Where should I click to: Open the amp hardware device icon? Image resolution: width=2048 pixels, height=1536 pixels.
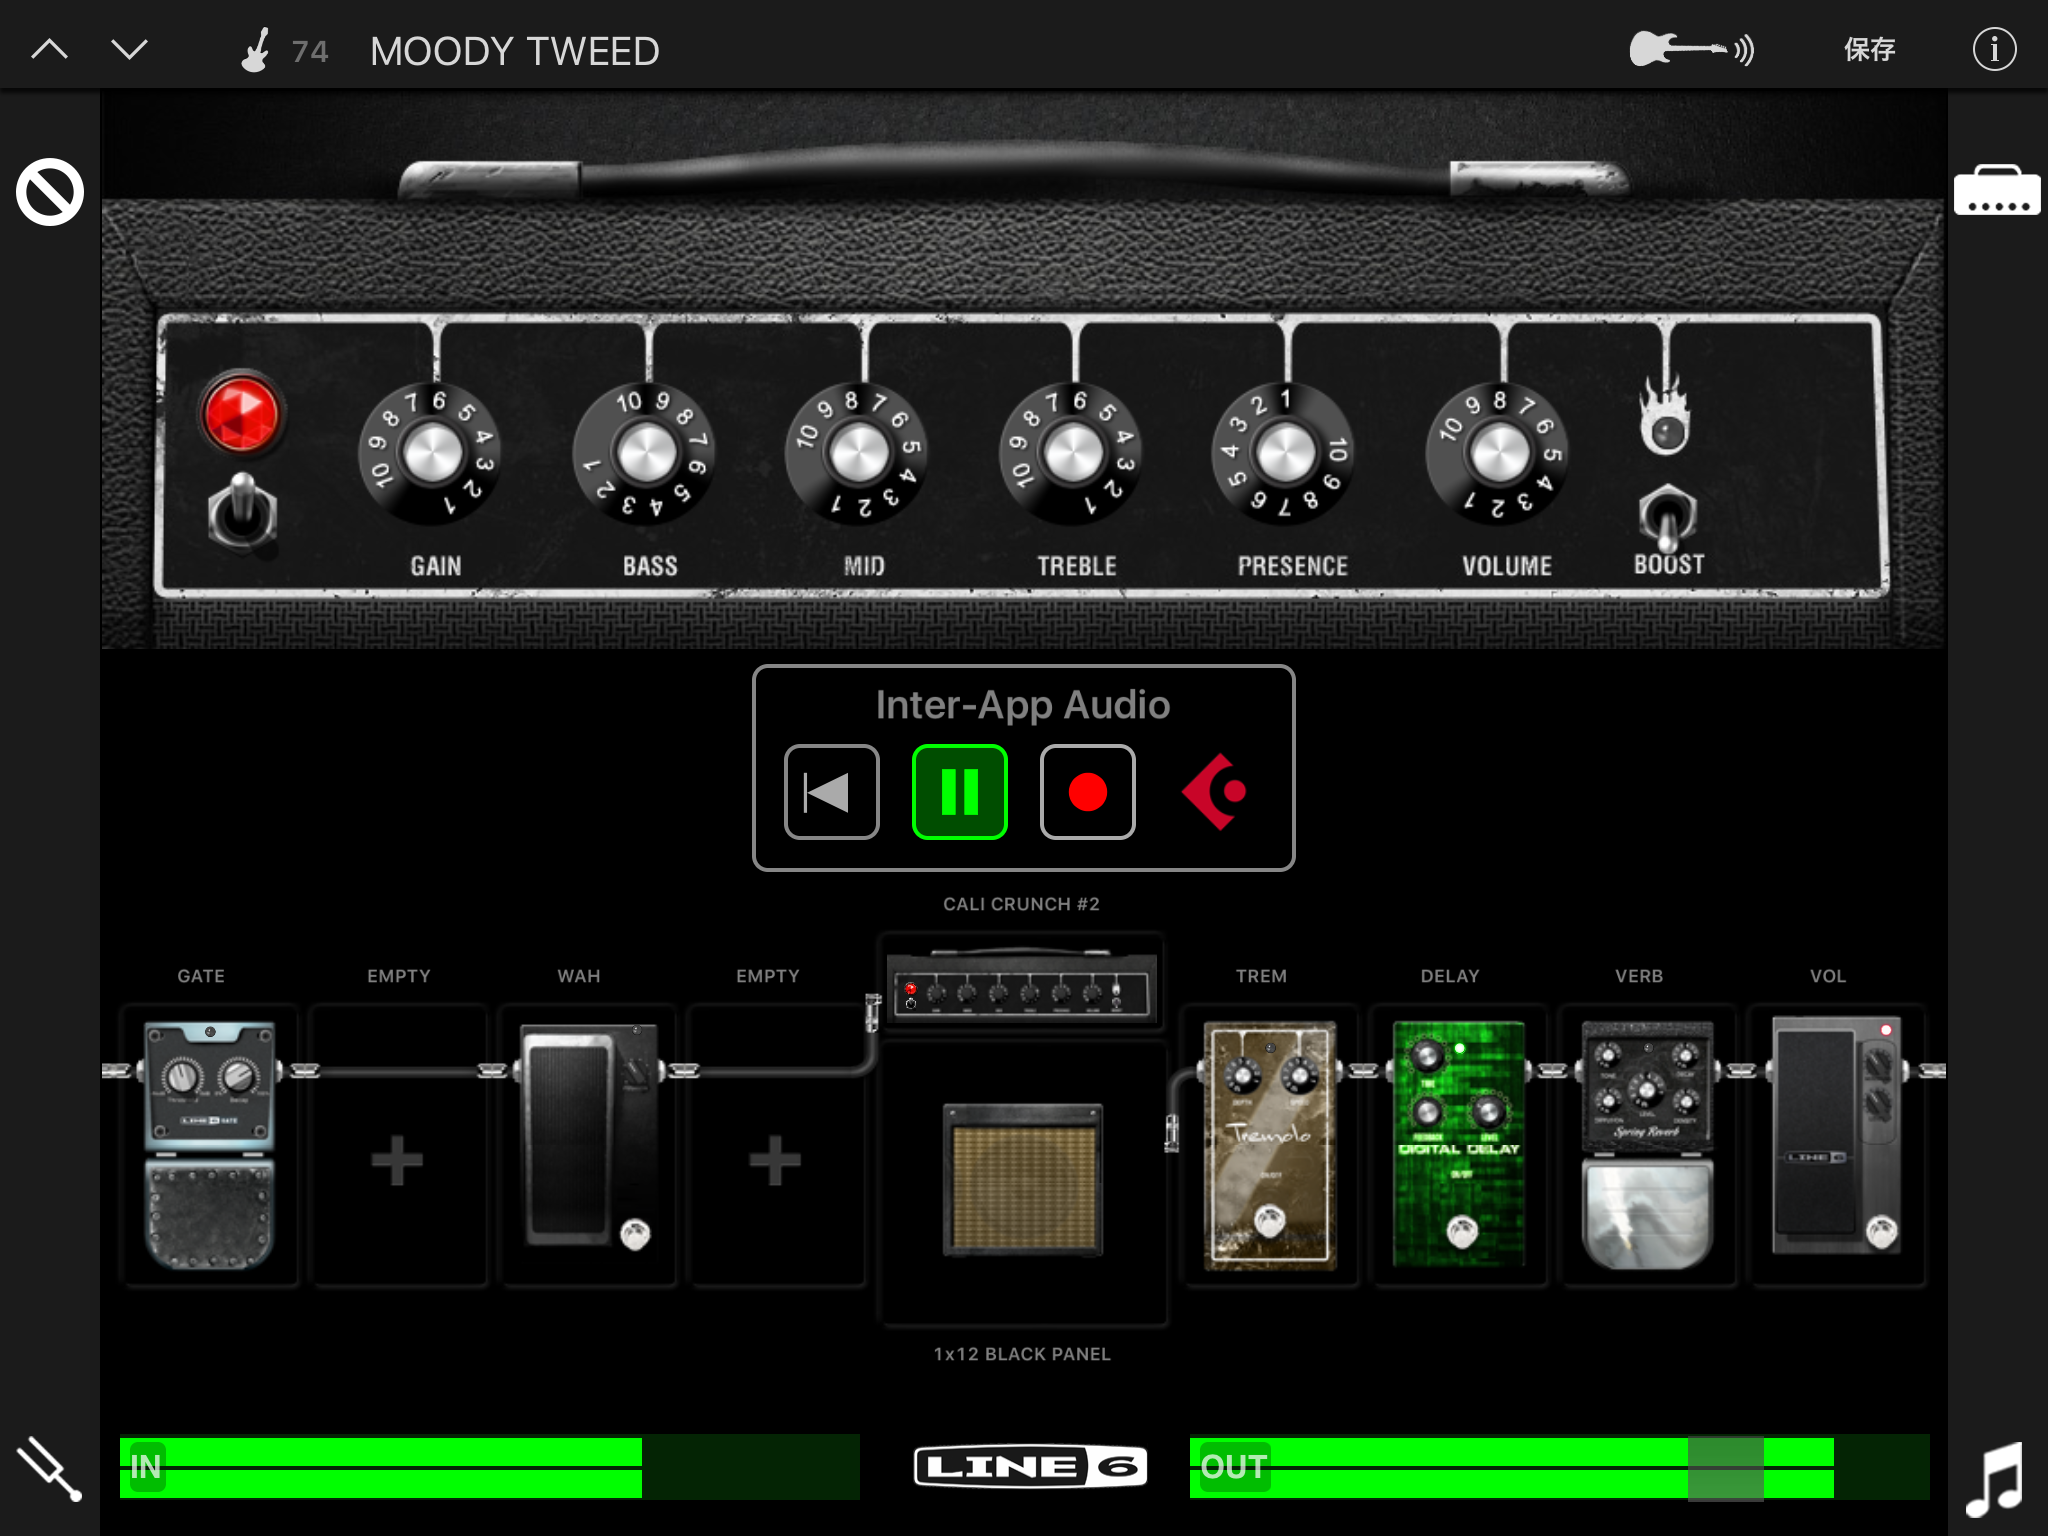coord(1997,190)
